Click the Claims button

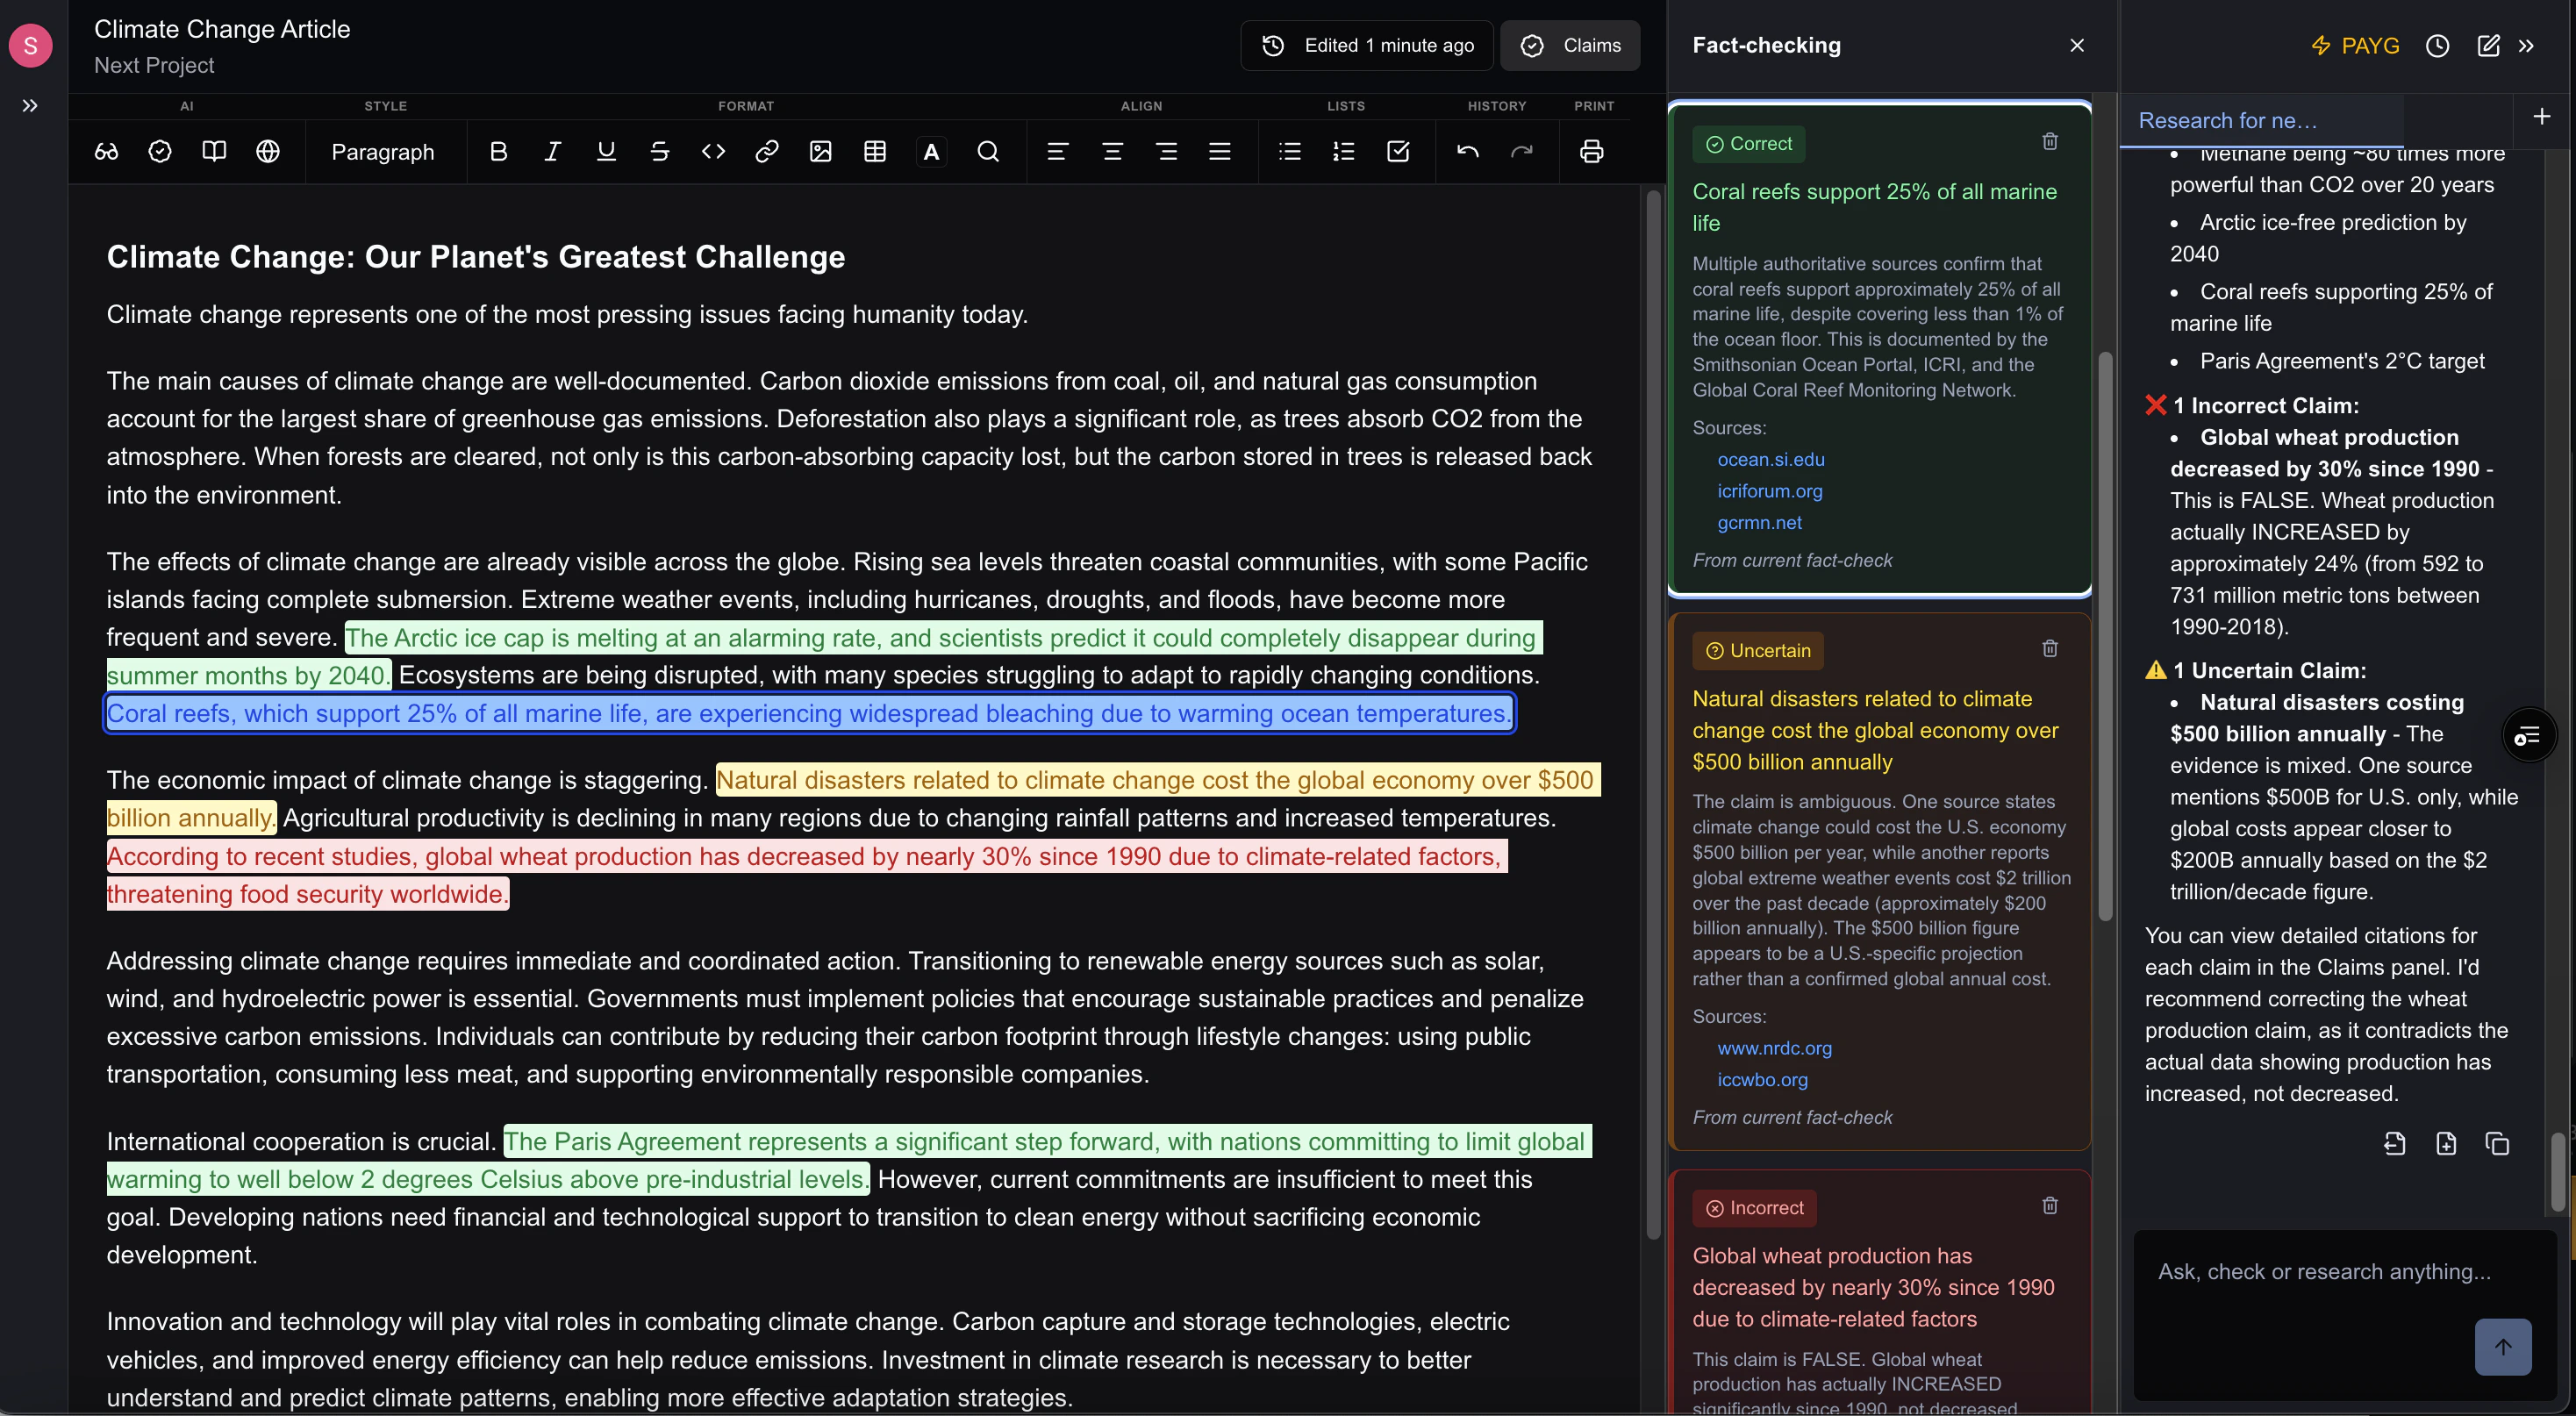(x=1570, y=46)
